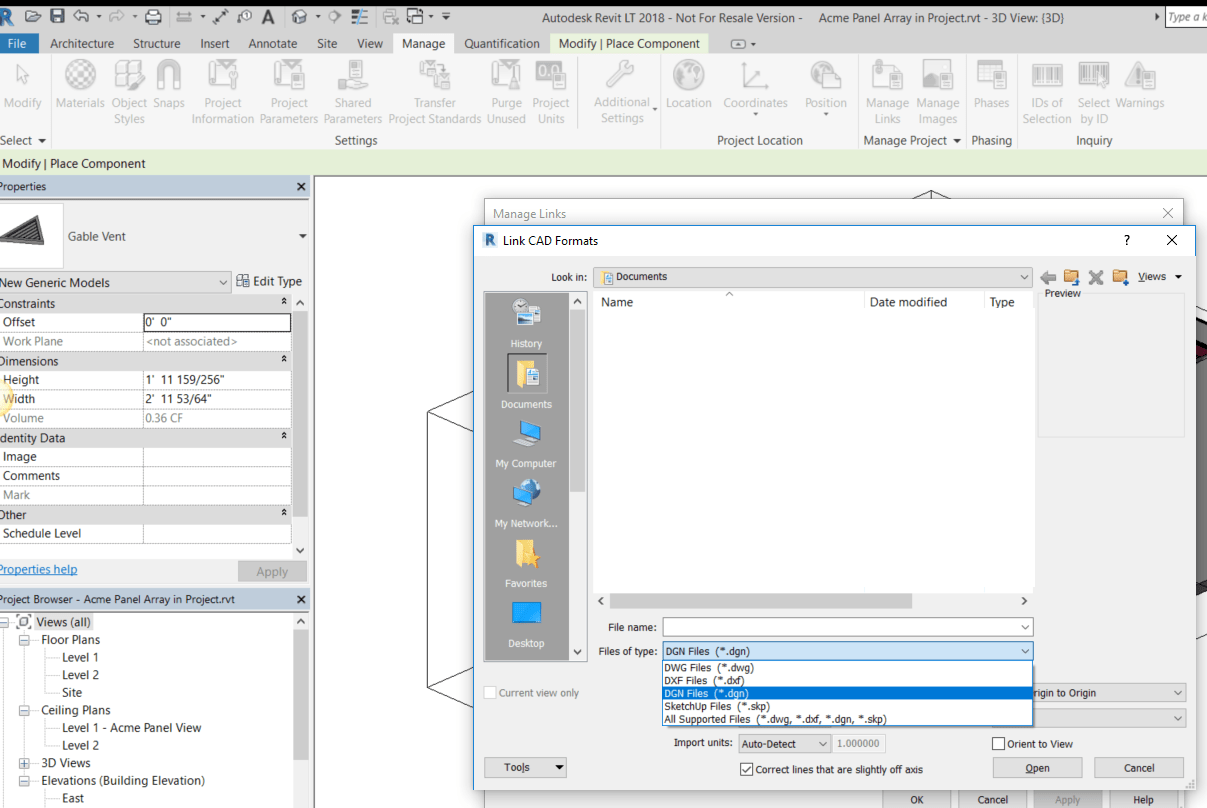Click the delete X icon in dialog toolbar
Screen dimensions: 1207x808
click(1095, 277)
